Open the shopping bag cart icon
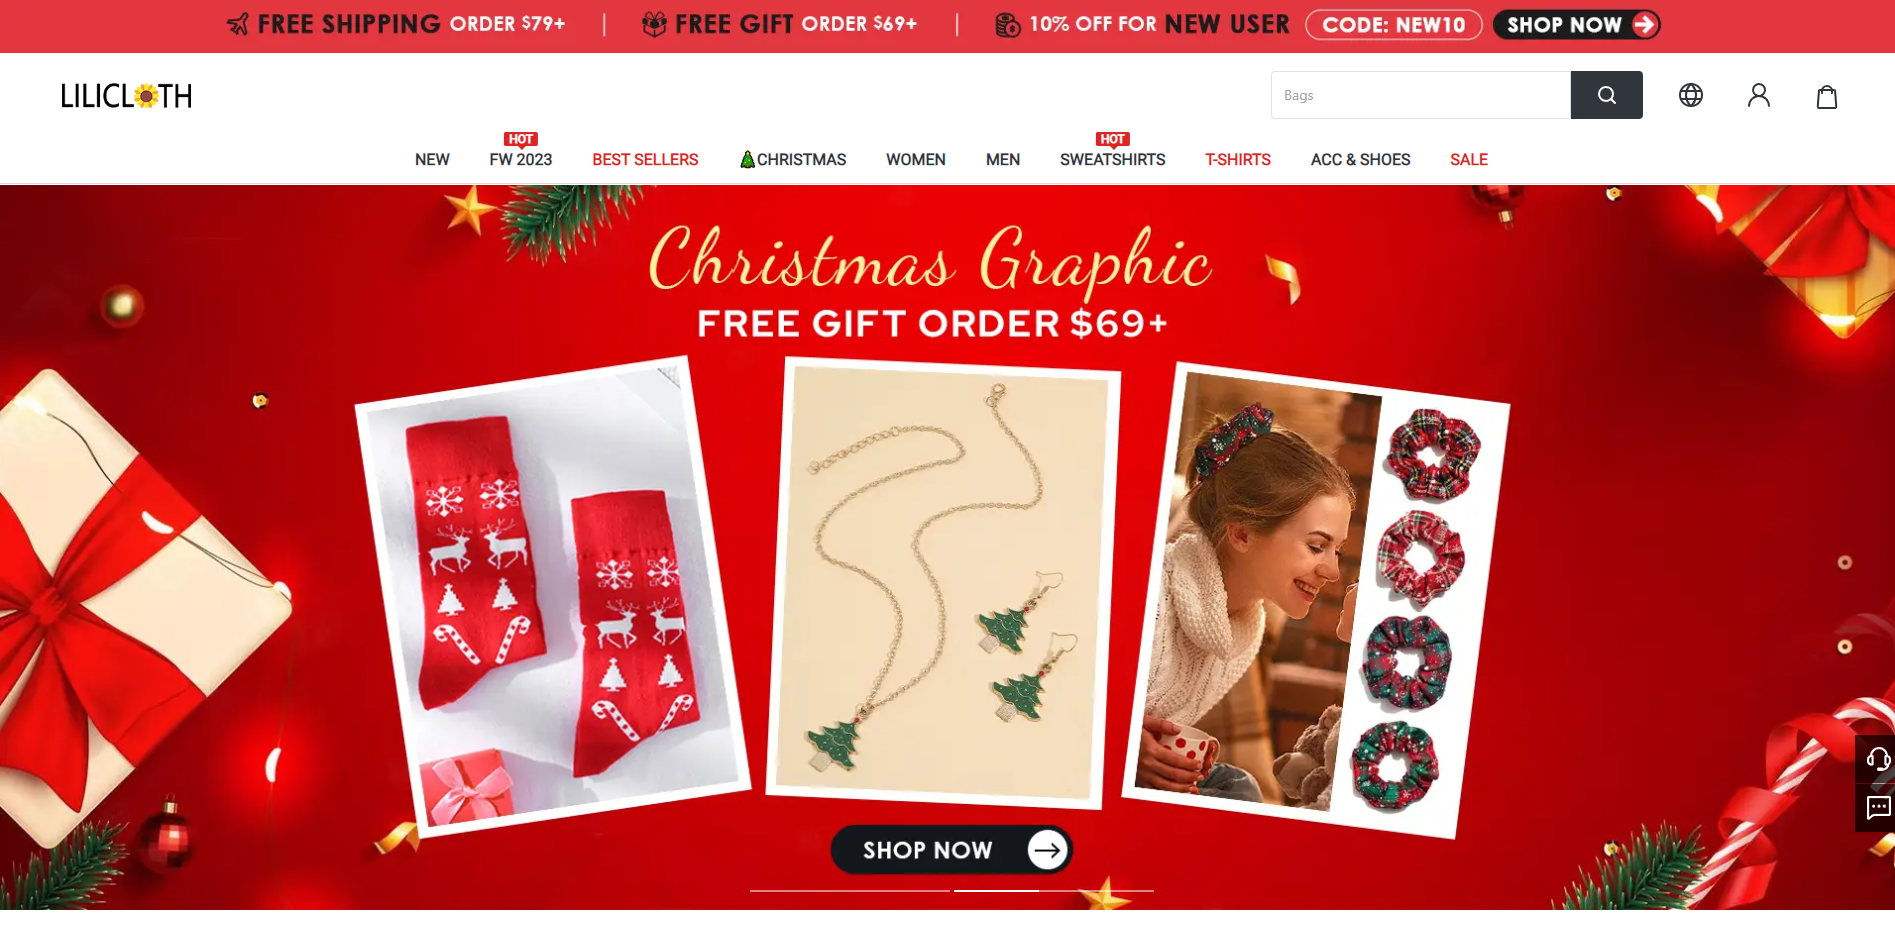 click(1827, 96)
